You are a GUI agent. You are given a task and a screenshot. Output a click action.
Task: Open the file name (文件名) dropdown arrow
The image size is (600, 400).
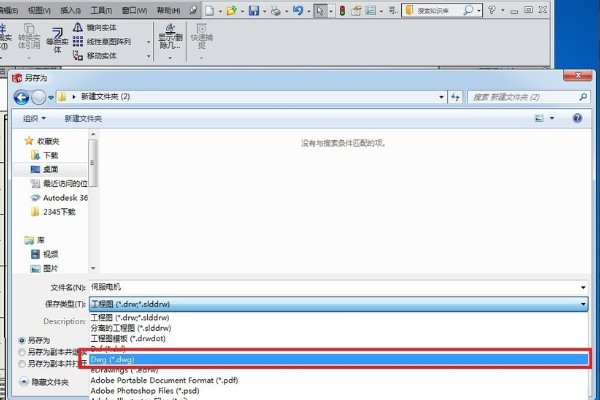tap(583, 287)
